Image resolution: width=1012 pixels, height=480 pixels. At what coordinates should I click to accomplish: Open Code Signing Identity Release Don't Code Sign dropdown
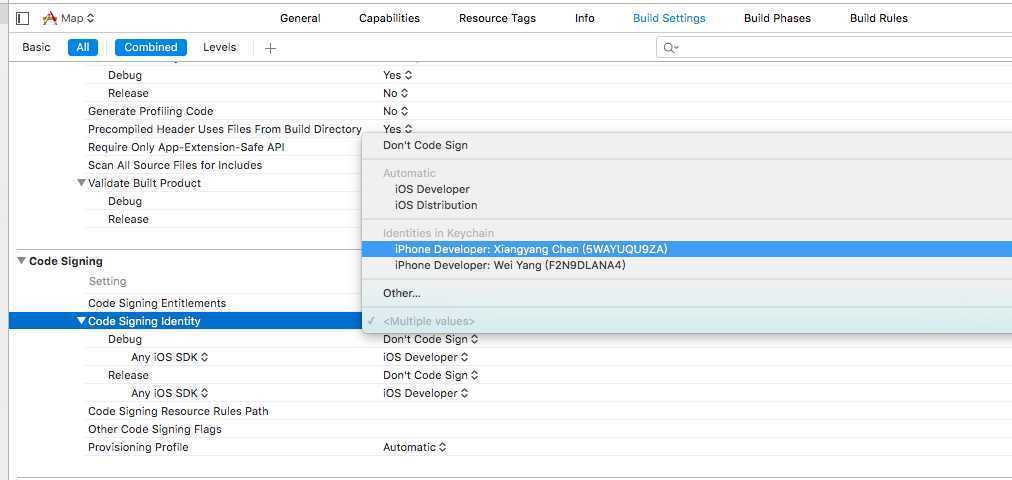pos(430,375)
